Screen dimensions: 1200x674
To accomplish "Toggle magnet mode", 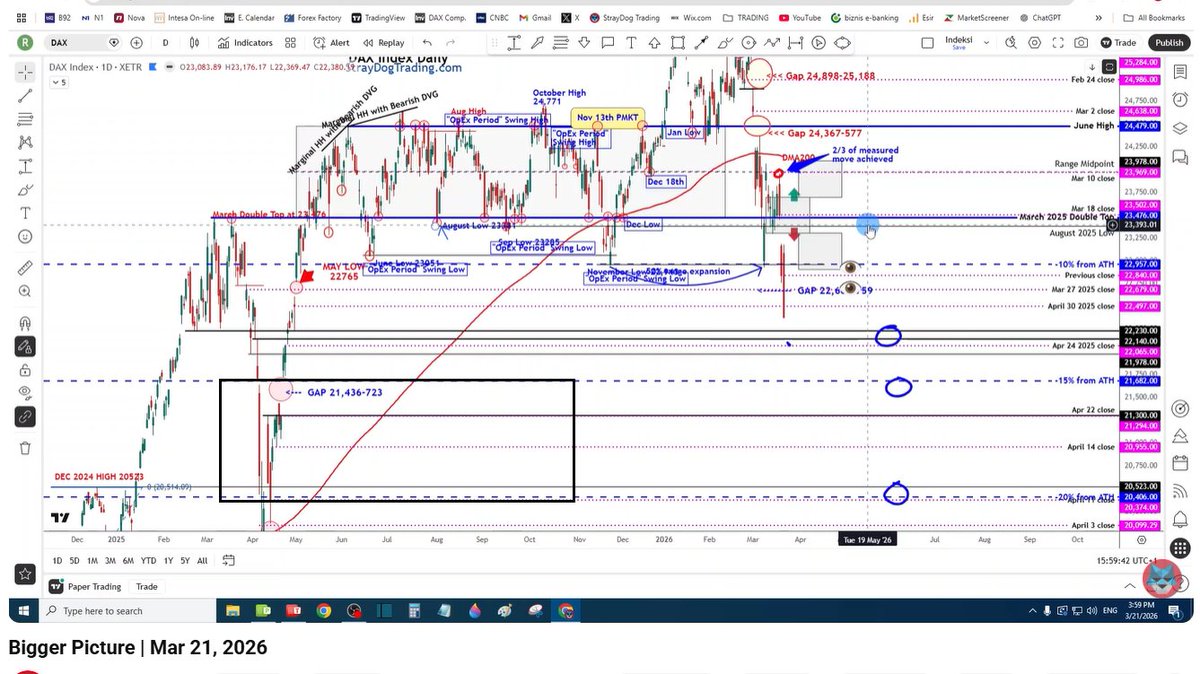I will point(25,322).
